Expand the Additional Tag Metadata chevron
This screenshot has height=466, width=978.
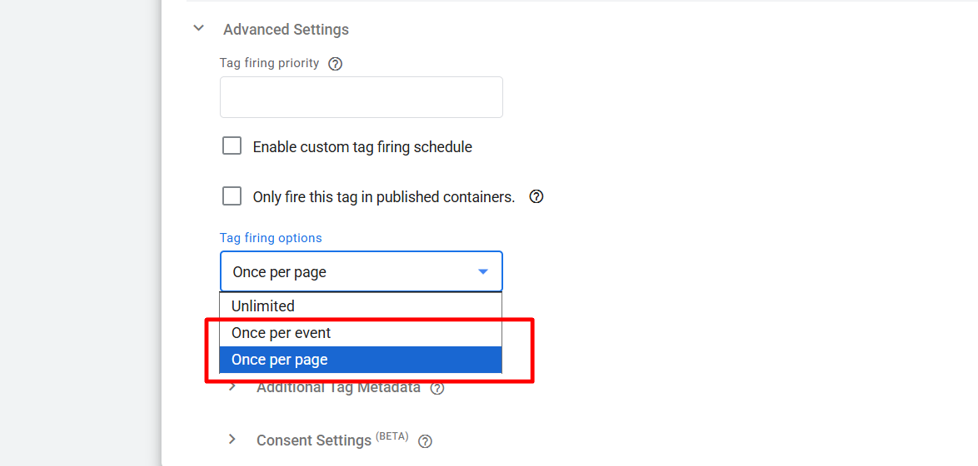pyautogui.click(x=232, y=387)
